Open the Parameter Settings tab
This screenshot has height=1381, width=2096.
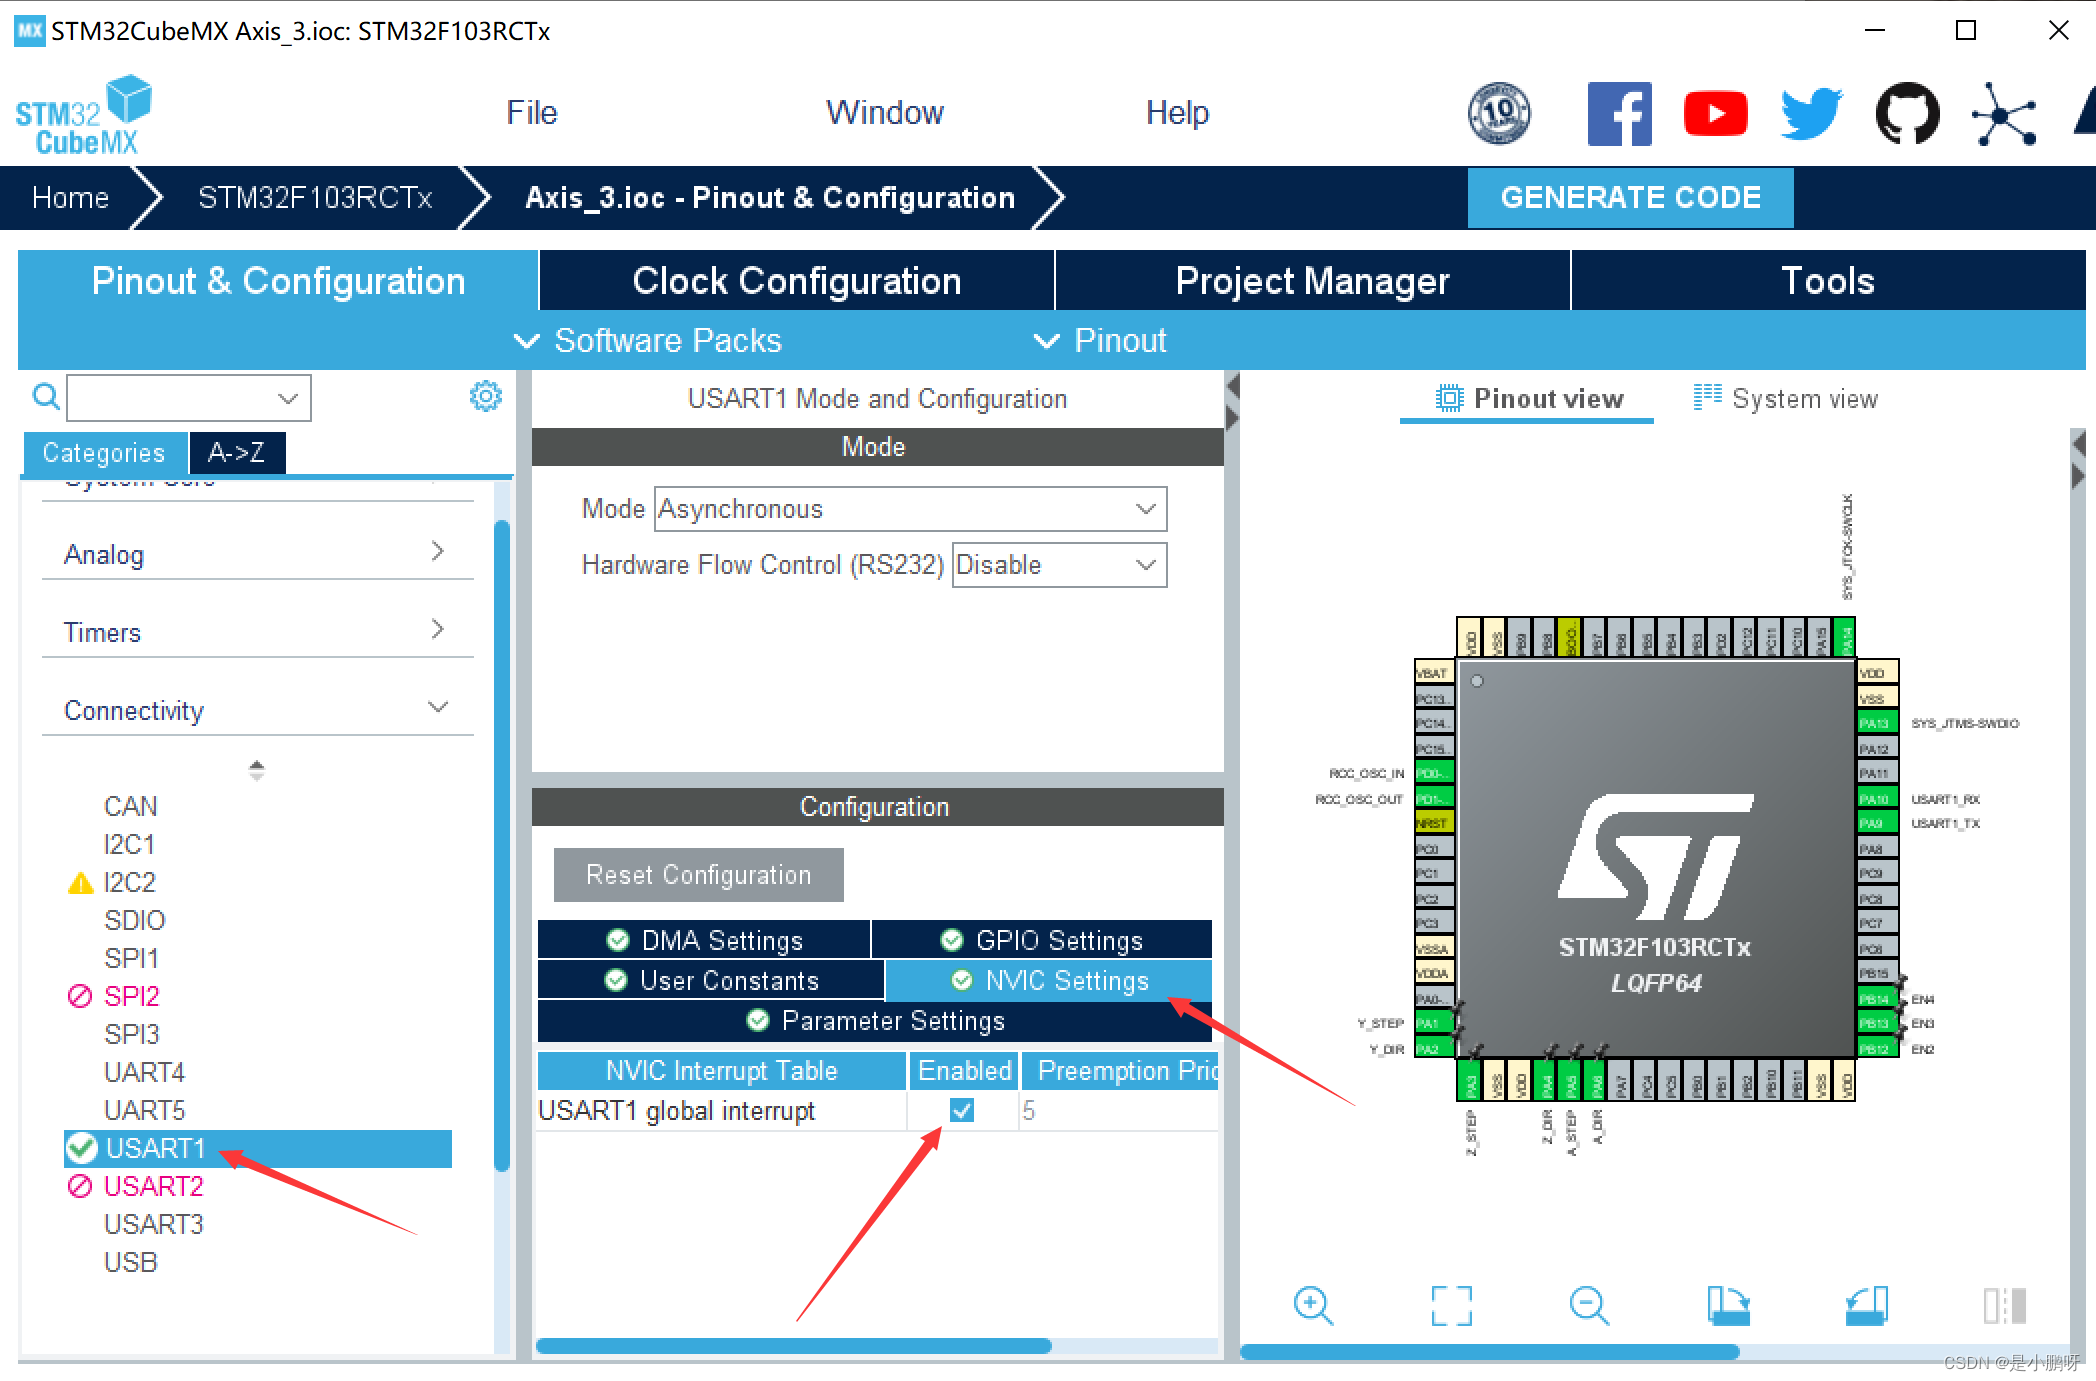tap(875, 1021)
